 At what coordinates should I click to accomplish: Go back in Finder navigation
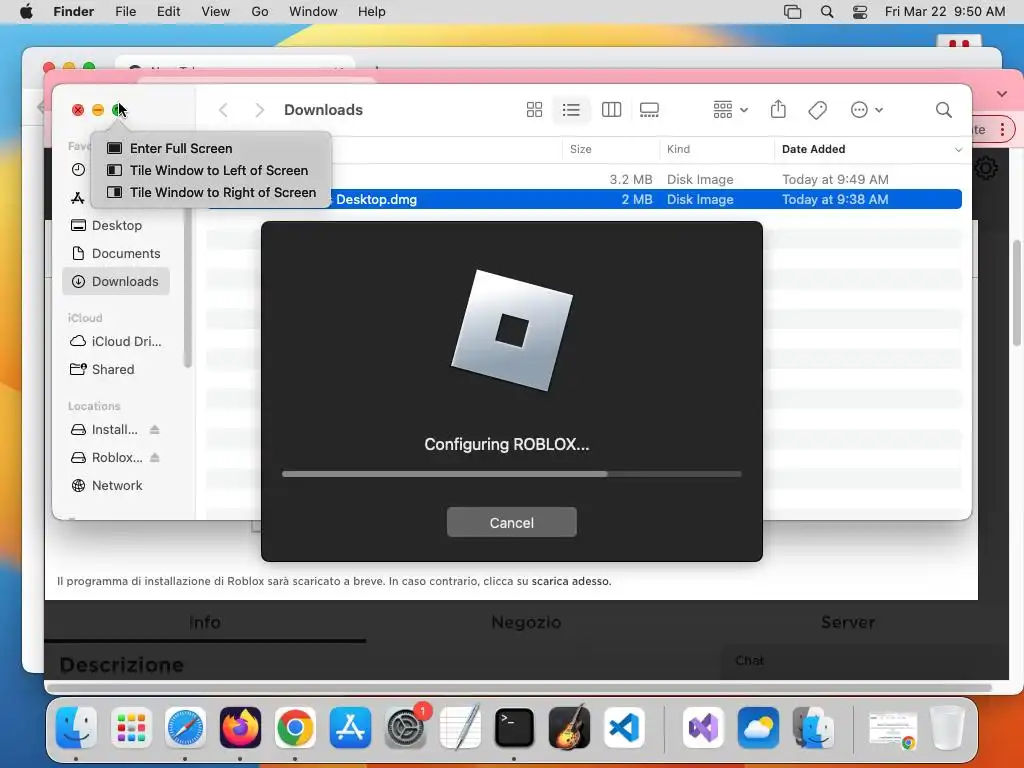[x=223, y=110]
